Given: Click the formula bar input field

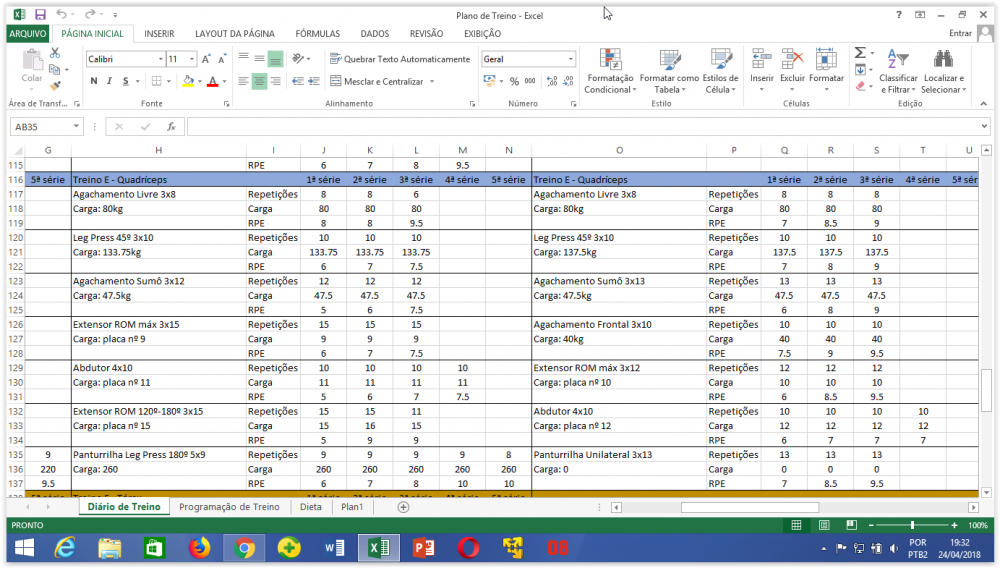Looking at the screenshot, I should pos(580,127).
